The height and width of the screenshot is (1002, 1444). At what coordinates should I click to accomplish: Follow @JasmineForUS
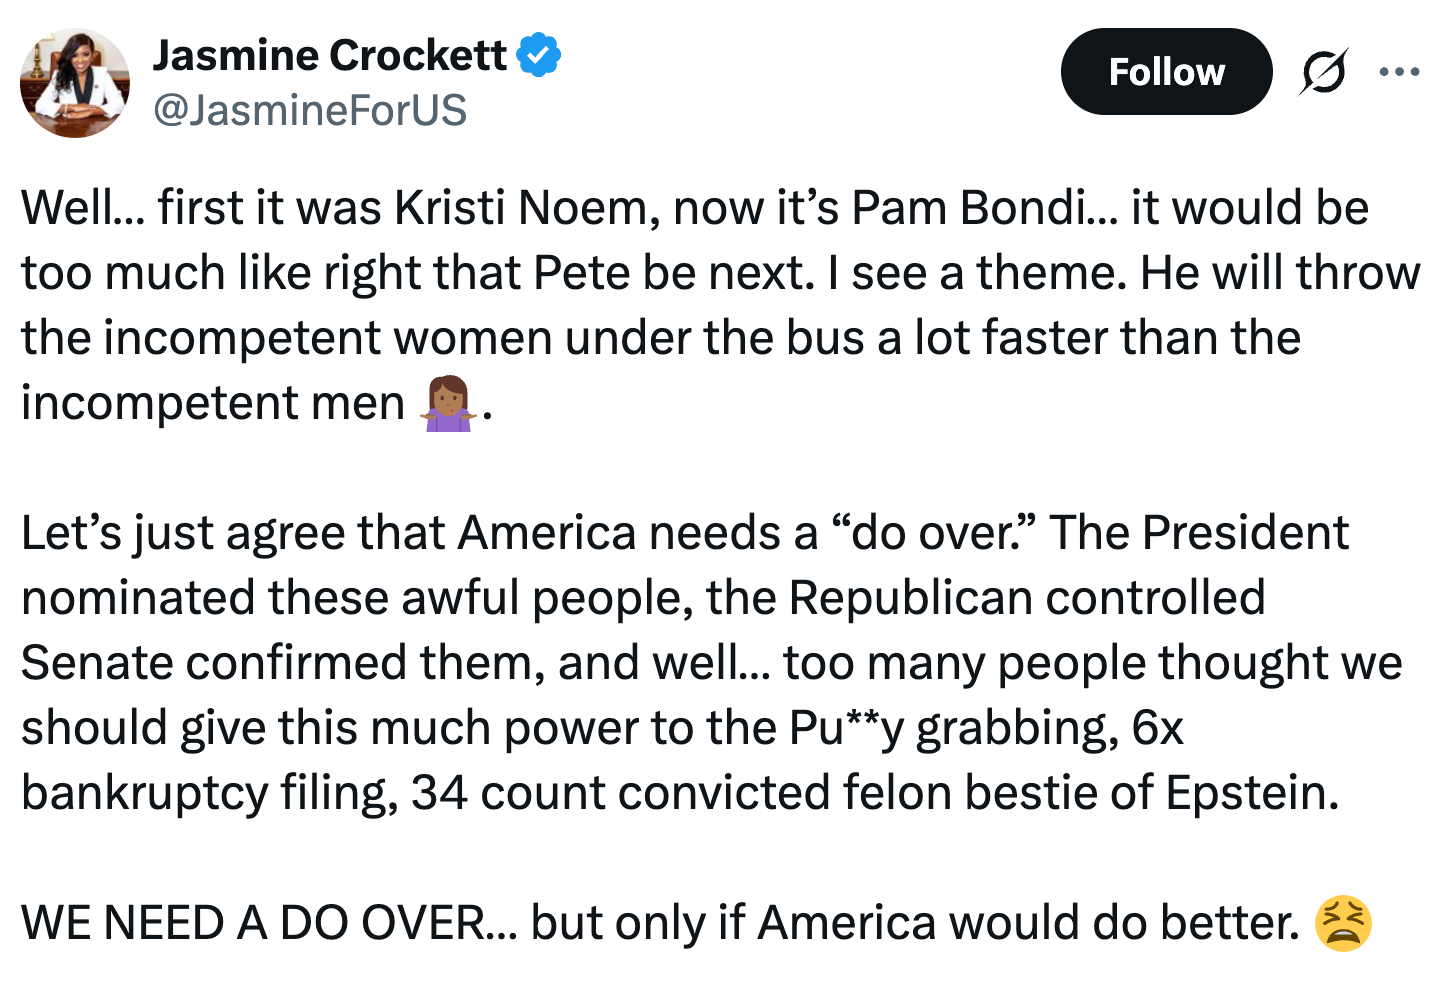pos(1166,71)
